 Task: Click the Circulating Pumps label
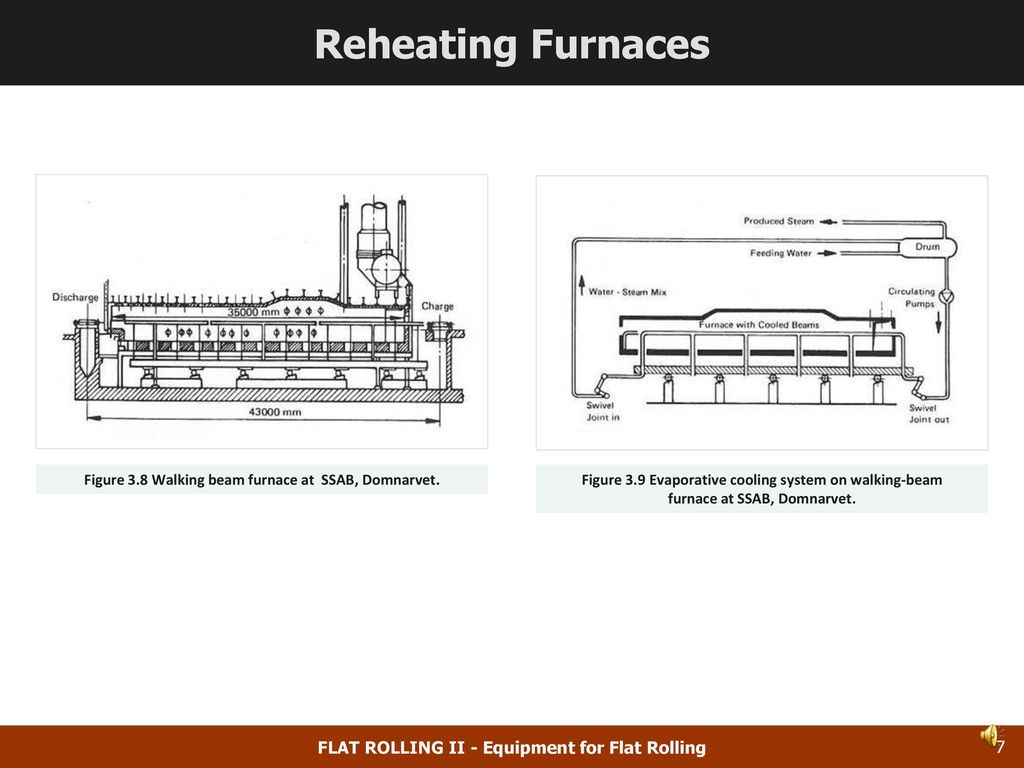tap(912, 298)
